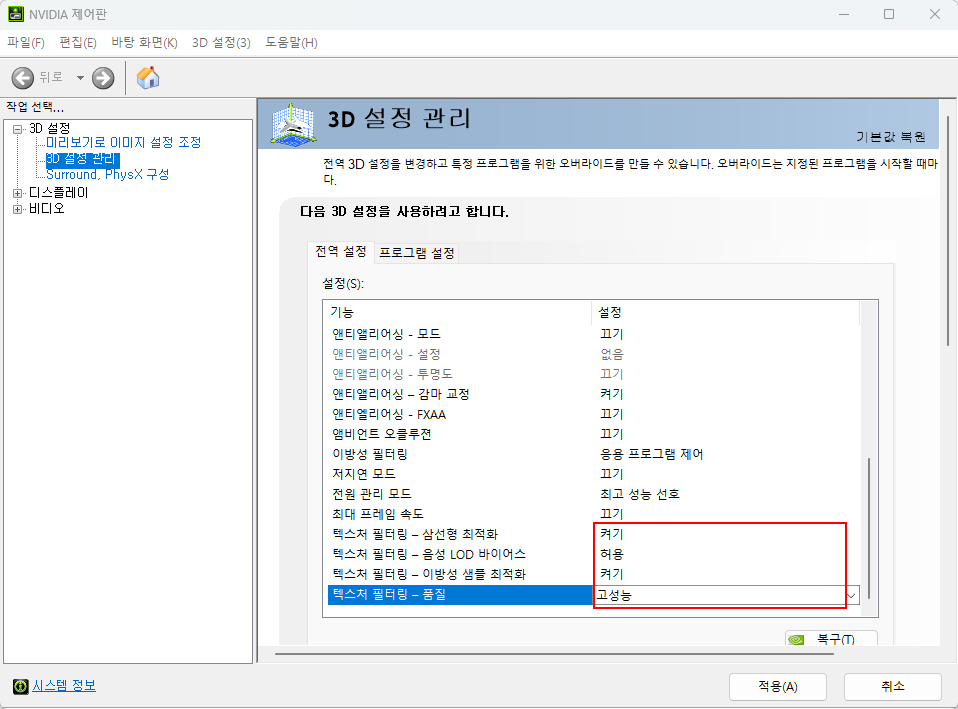This screenshot has width=958, height=709.
Task: Open the 바탕 화면(K) menu
Action: pos(144,43)
